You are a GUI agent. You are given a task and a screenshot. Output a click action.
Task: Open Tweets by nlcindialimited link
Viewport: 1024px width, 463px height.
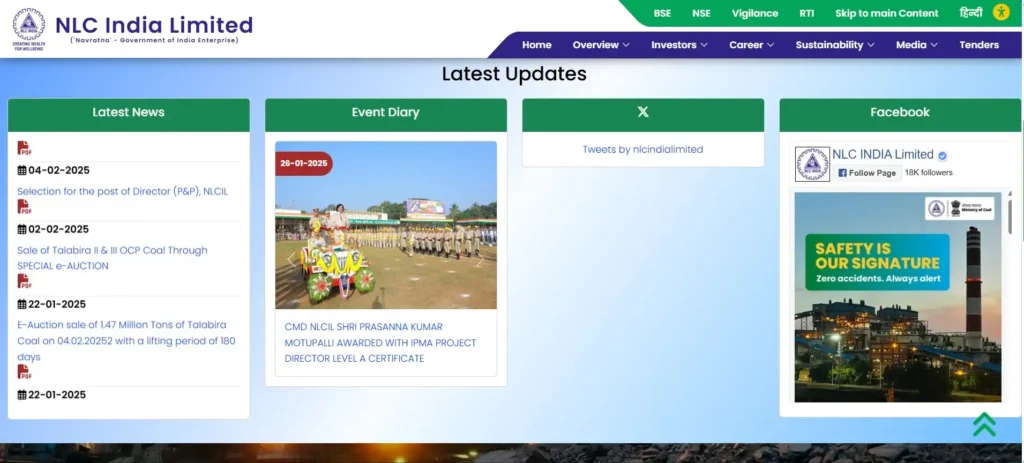643,150
